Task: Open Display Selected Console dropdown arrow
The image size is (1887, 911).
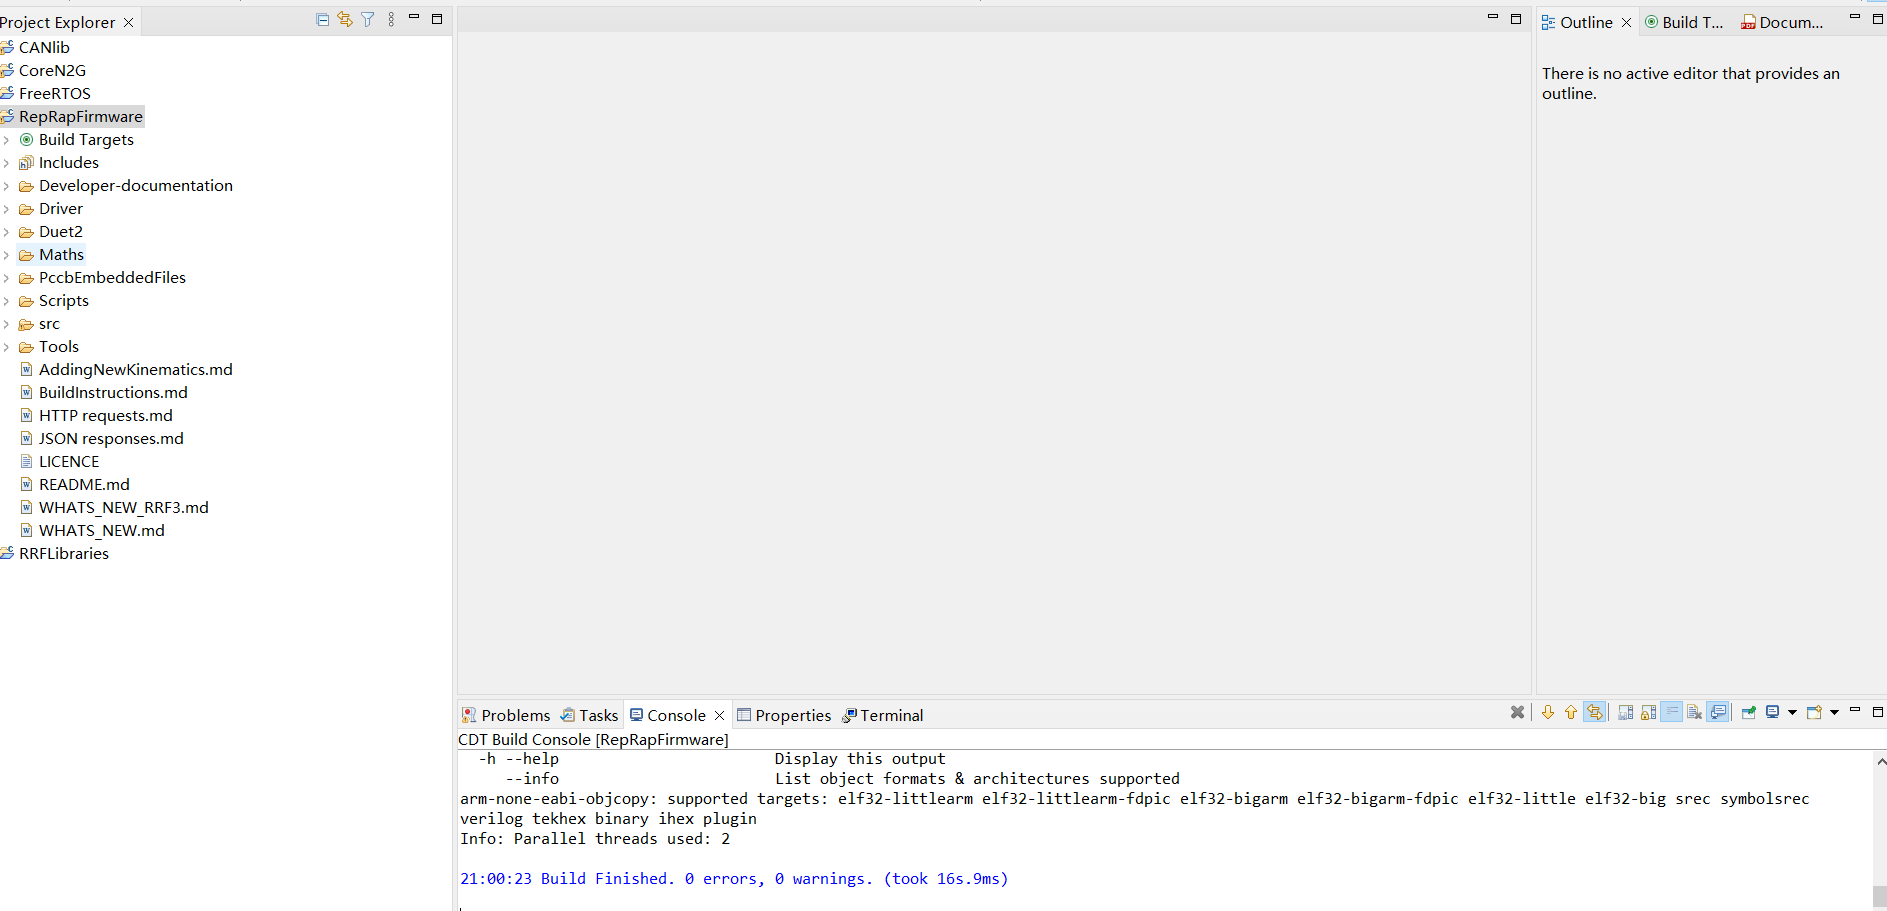Action: pos(1792,712)
